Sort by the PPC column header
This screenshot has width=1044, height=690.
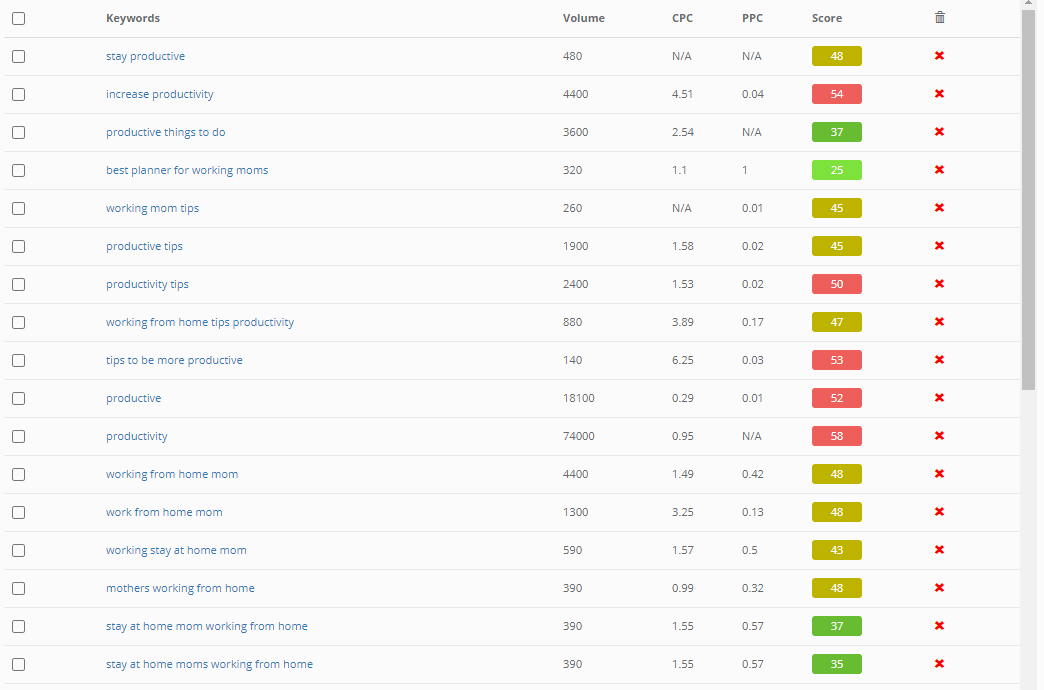(752, 18)
